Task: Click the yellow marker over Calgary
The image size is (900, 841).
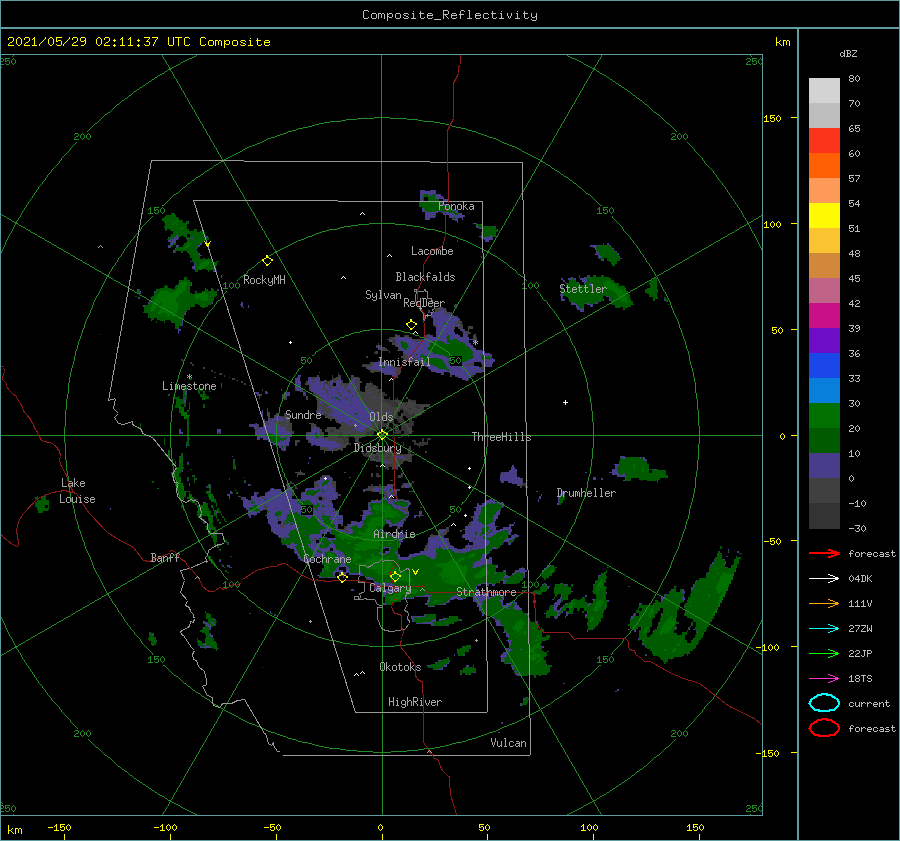Action: pos(395,576)
